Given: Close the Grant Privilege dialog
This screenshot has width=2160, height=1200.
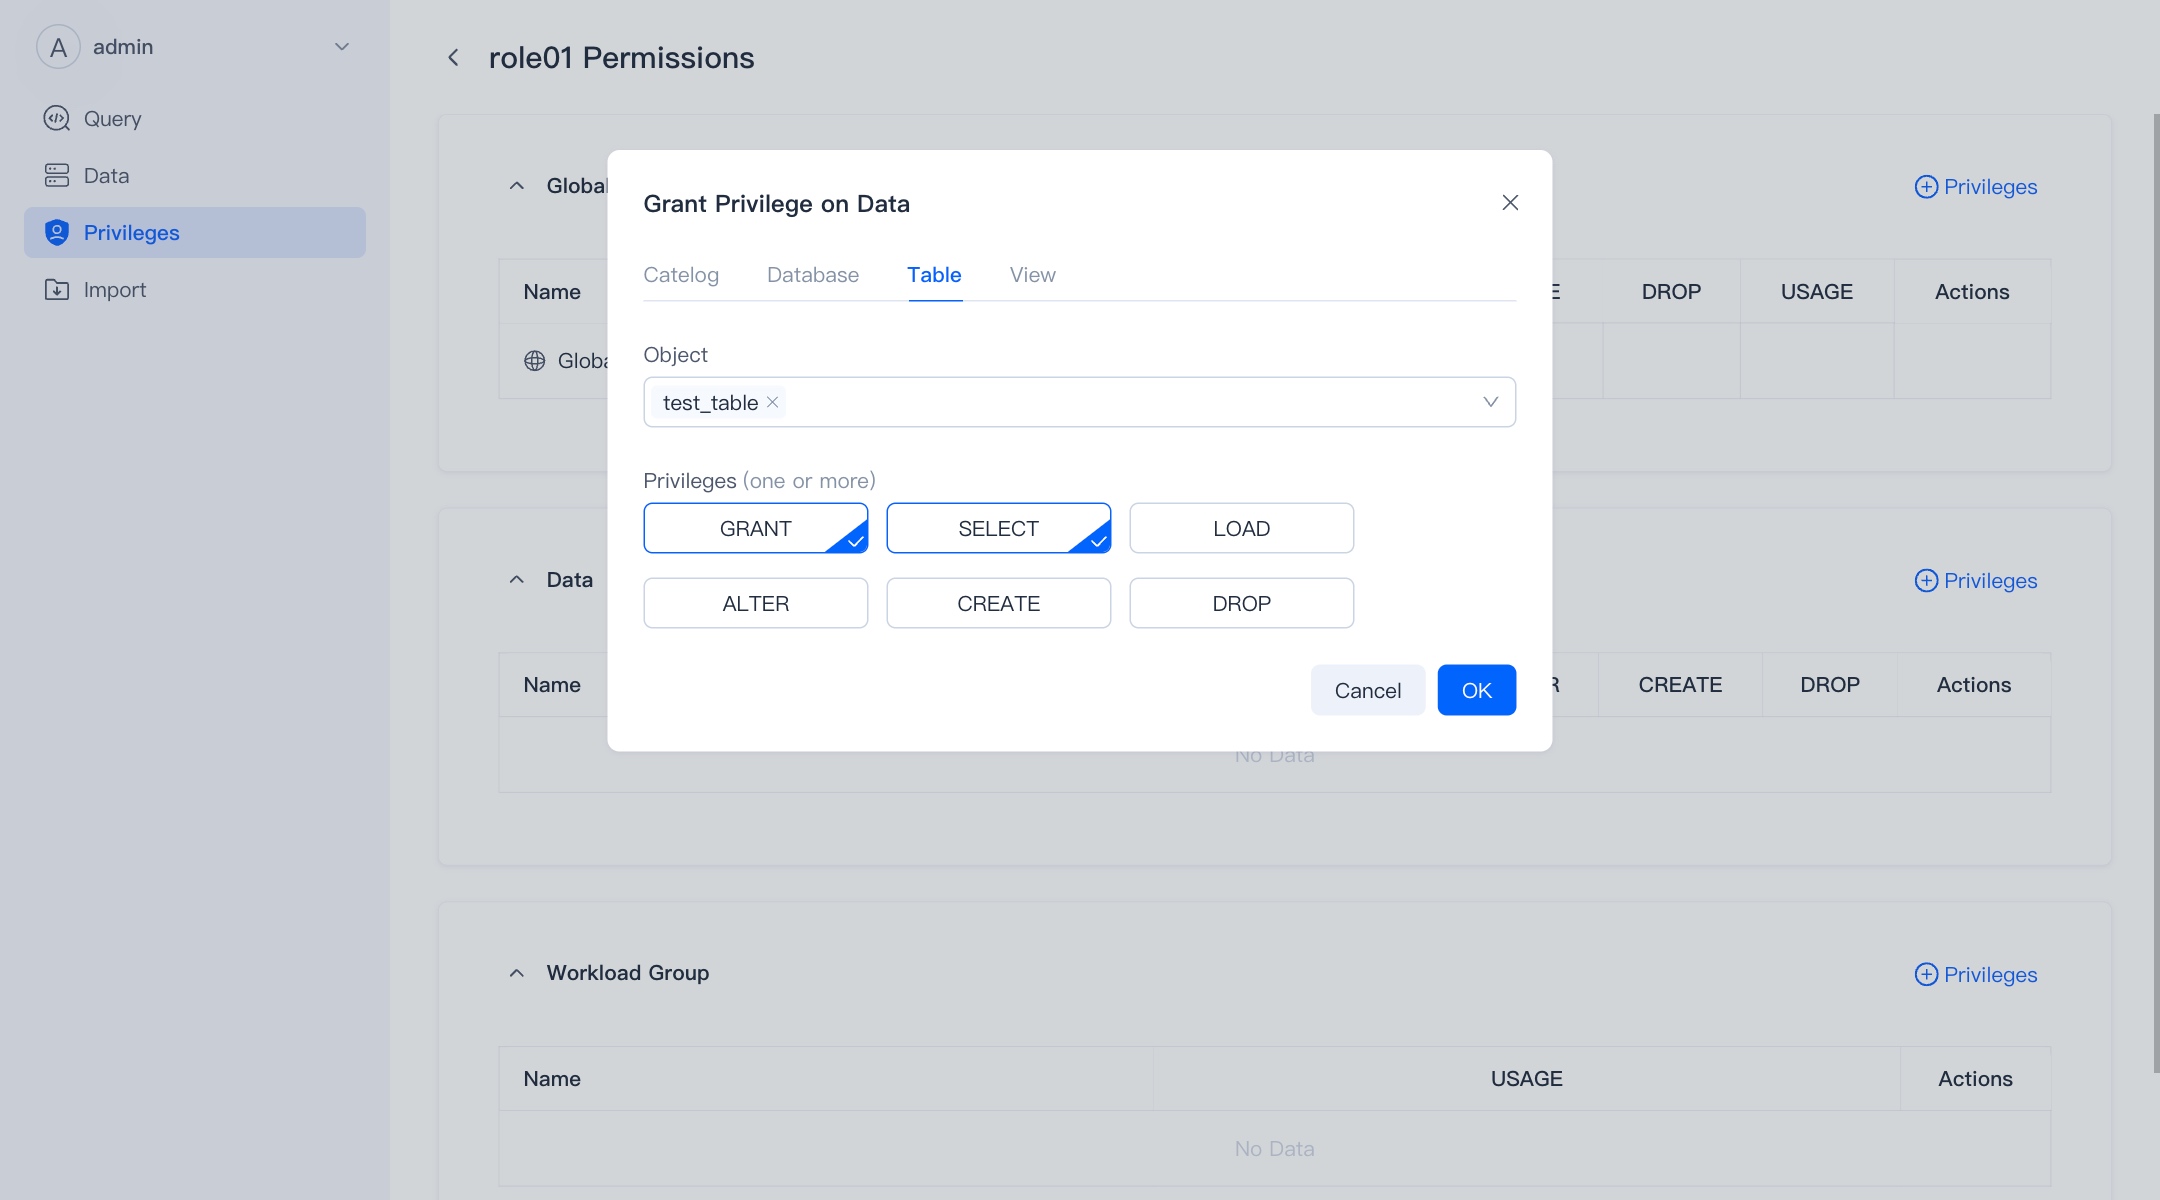Looking at the screenshot, I should point(1510,203).
